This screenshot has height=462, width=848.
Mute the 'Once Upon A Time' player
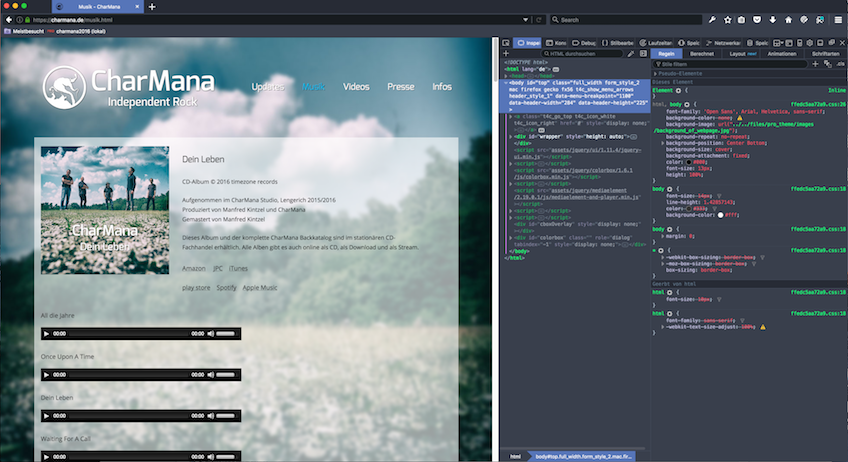pyautogui.click(x=211, y=375)
